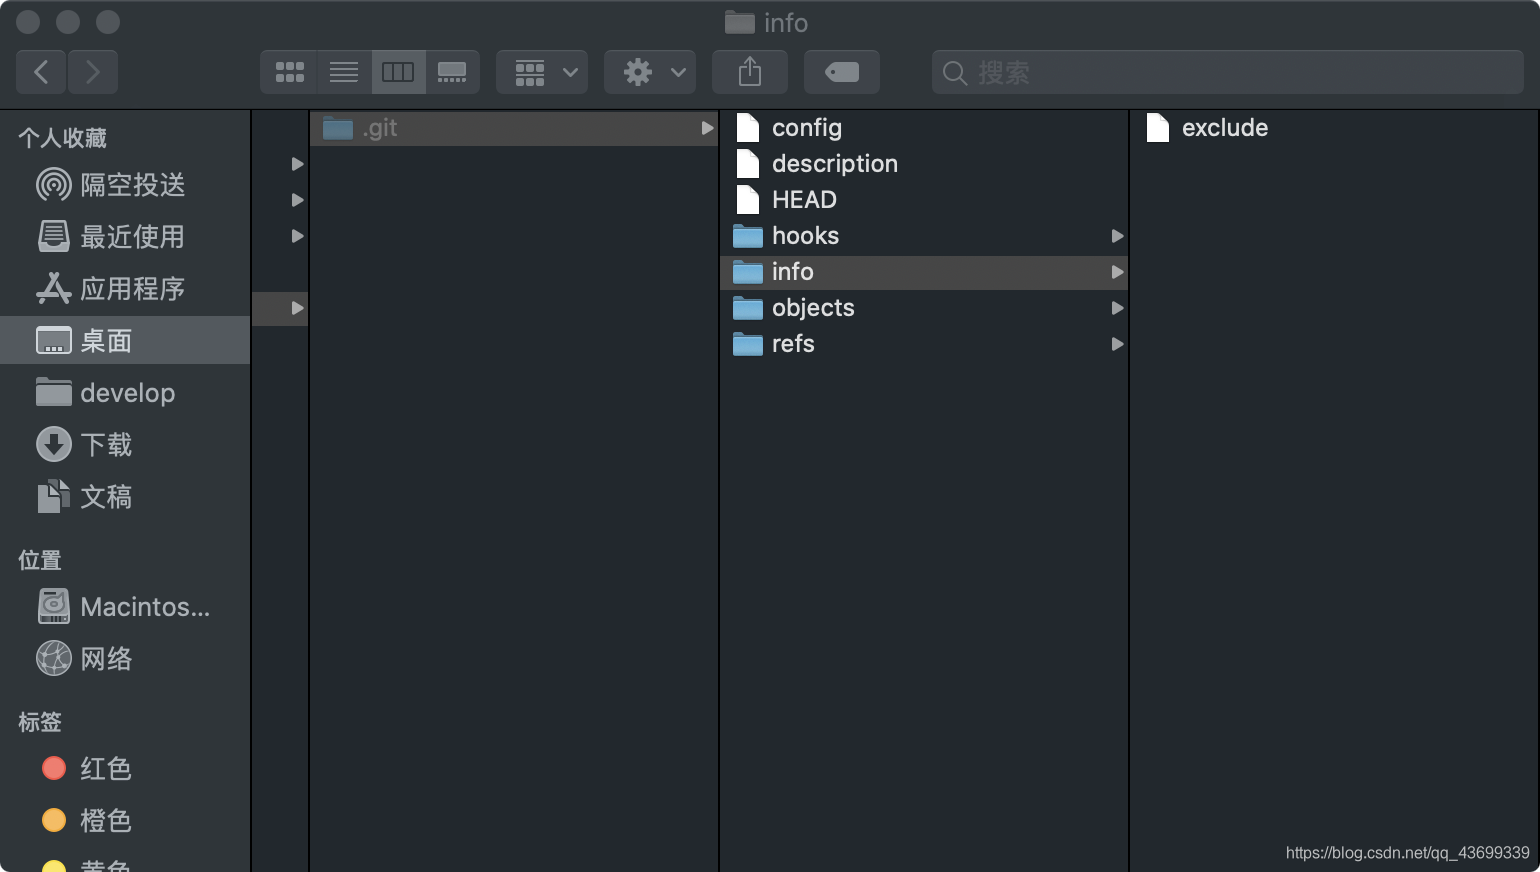Screen dimensions: 1540x872
Task: Open 文稿 documents in sidebar
Action: [125, 497]
